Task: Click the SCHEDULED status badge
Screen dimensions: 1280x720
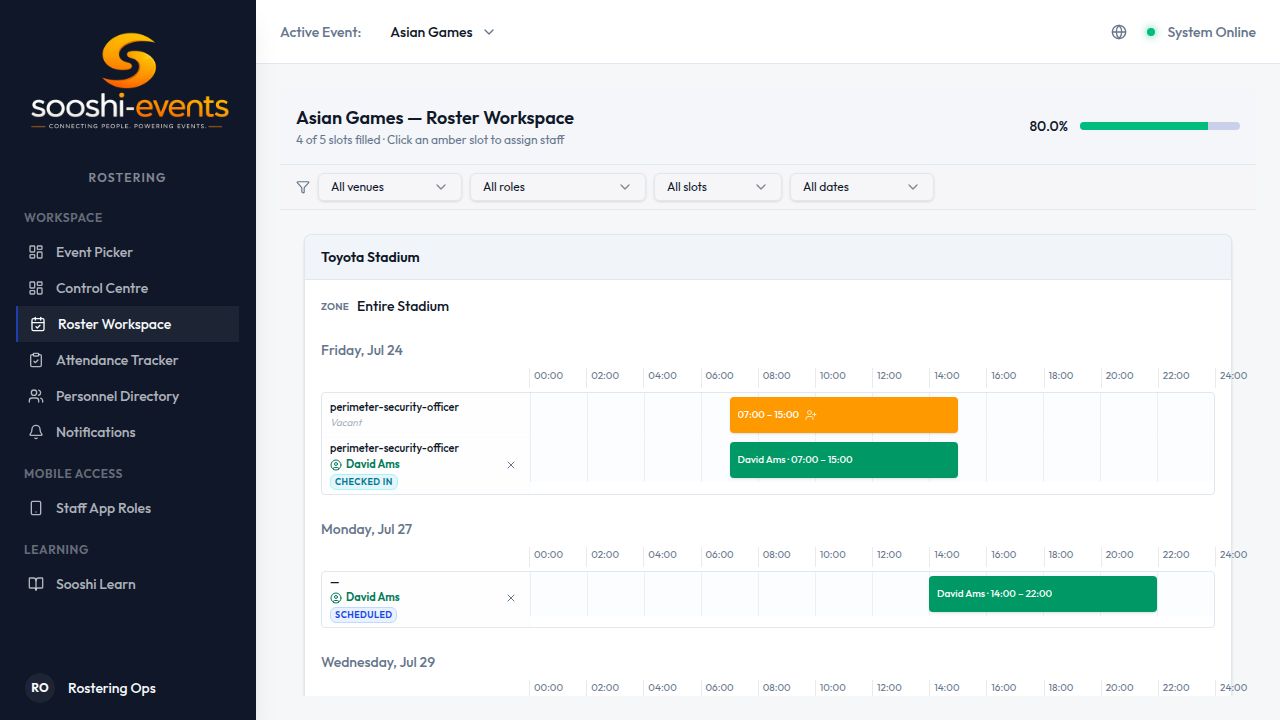Action: click(x=364, y=615)
